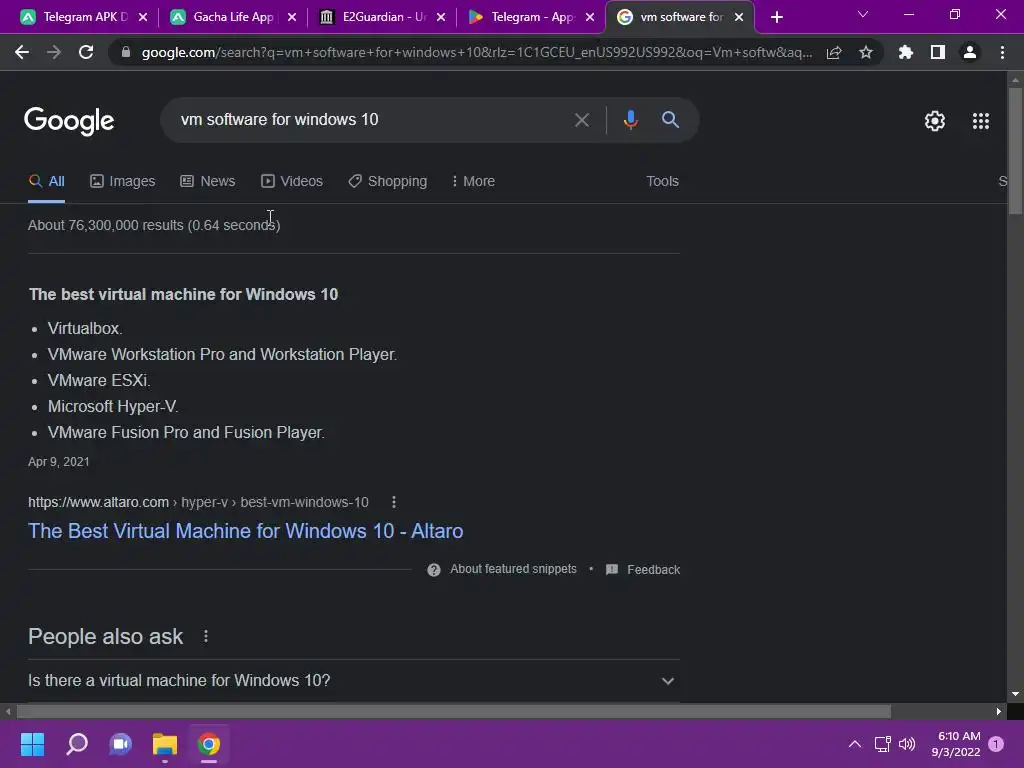Open Chrome three-dot menu
Viewport: 1024px width, 768px height.
coord(1002,52)
